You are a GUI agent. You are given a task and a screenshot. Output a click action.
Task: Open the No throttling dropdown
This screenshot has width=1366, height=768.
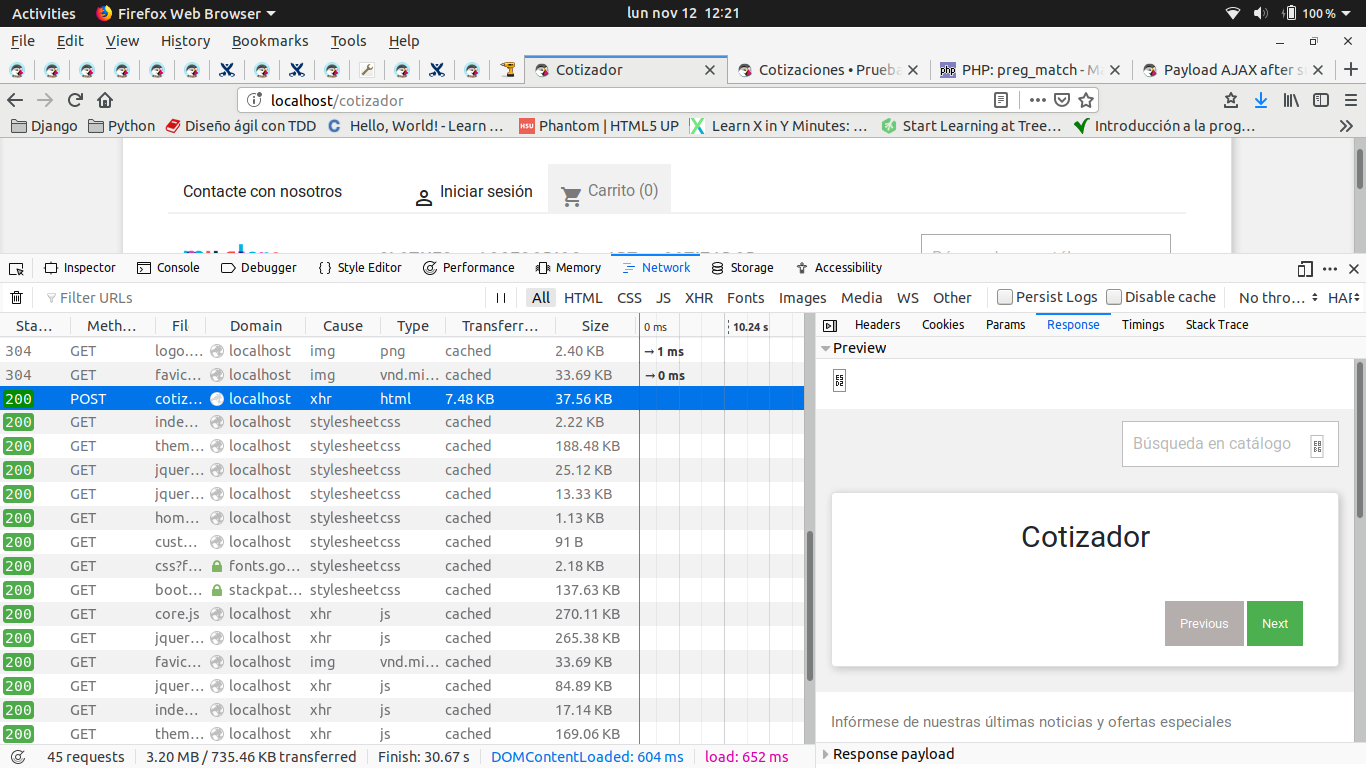coord(1274,297)
